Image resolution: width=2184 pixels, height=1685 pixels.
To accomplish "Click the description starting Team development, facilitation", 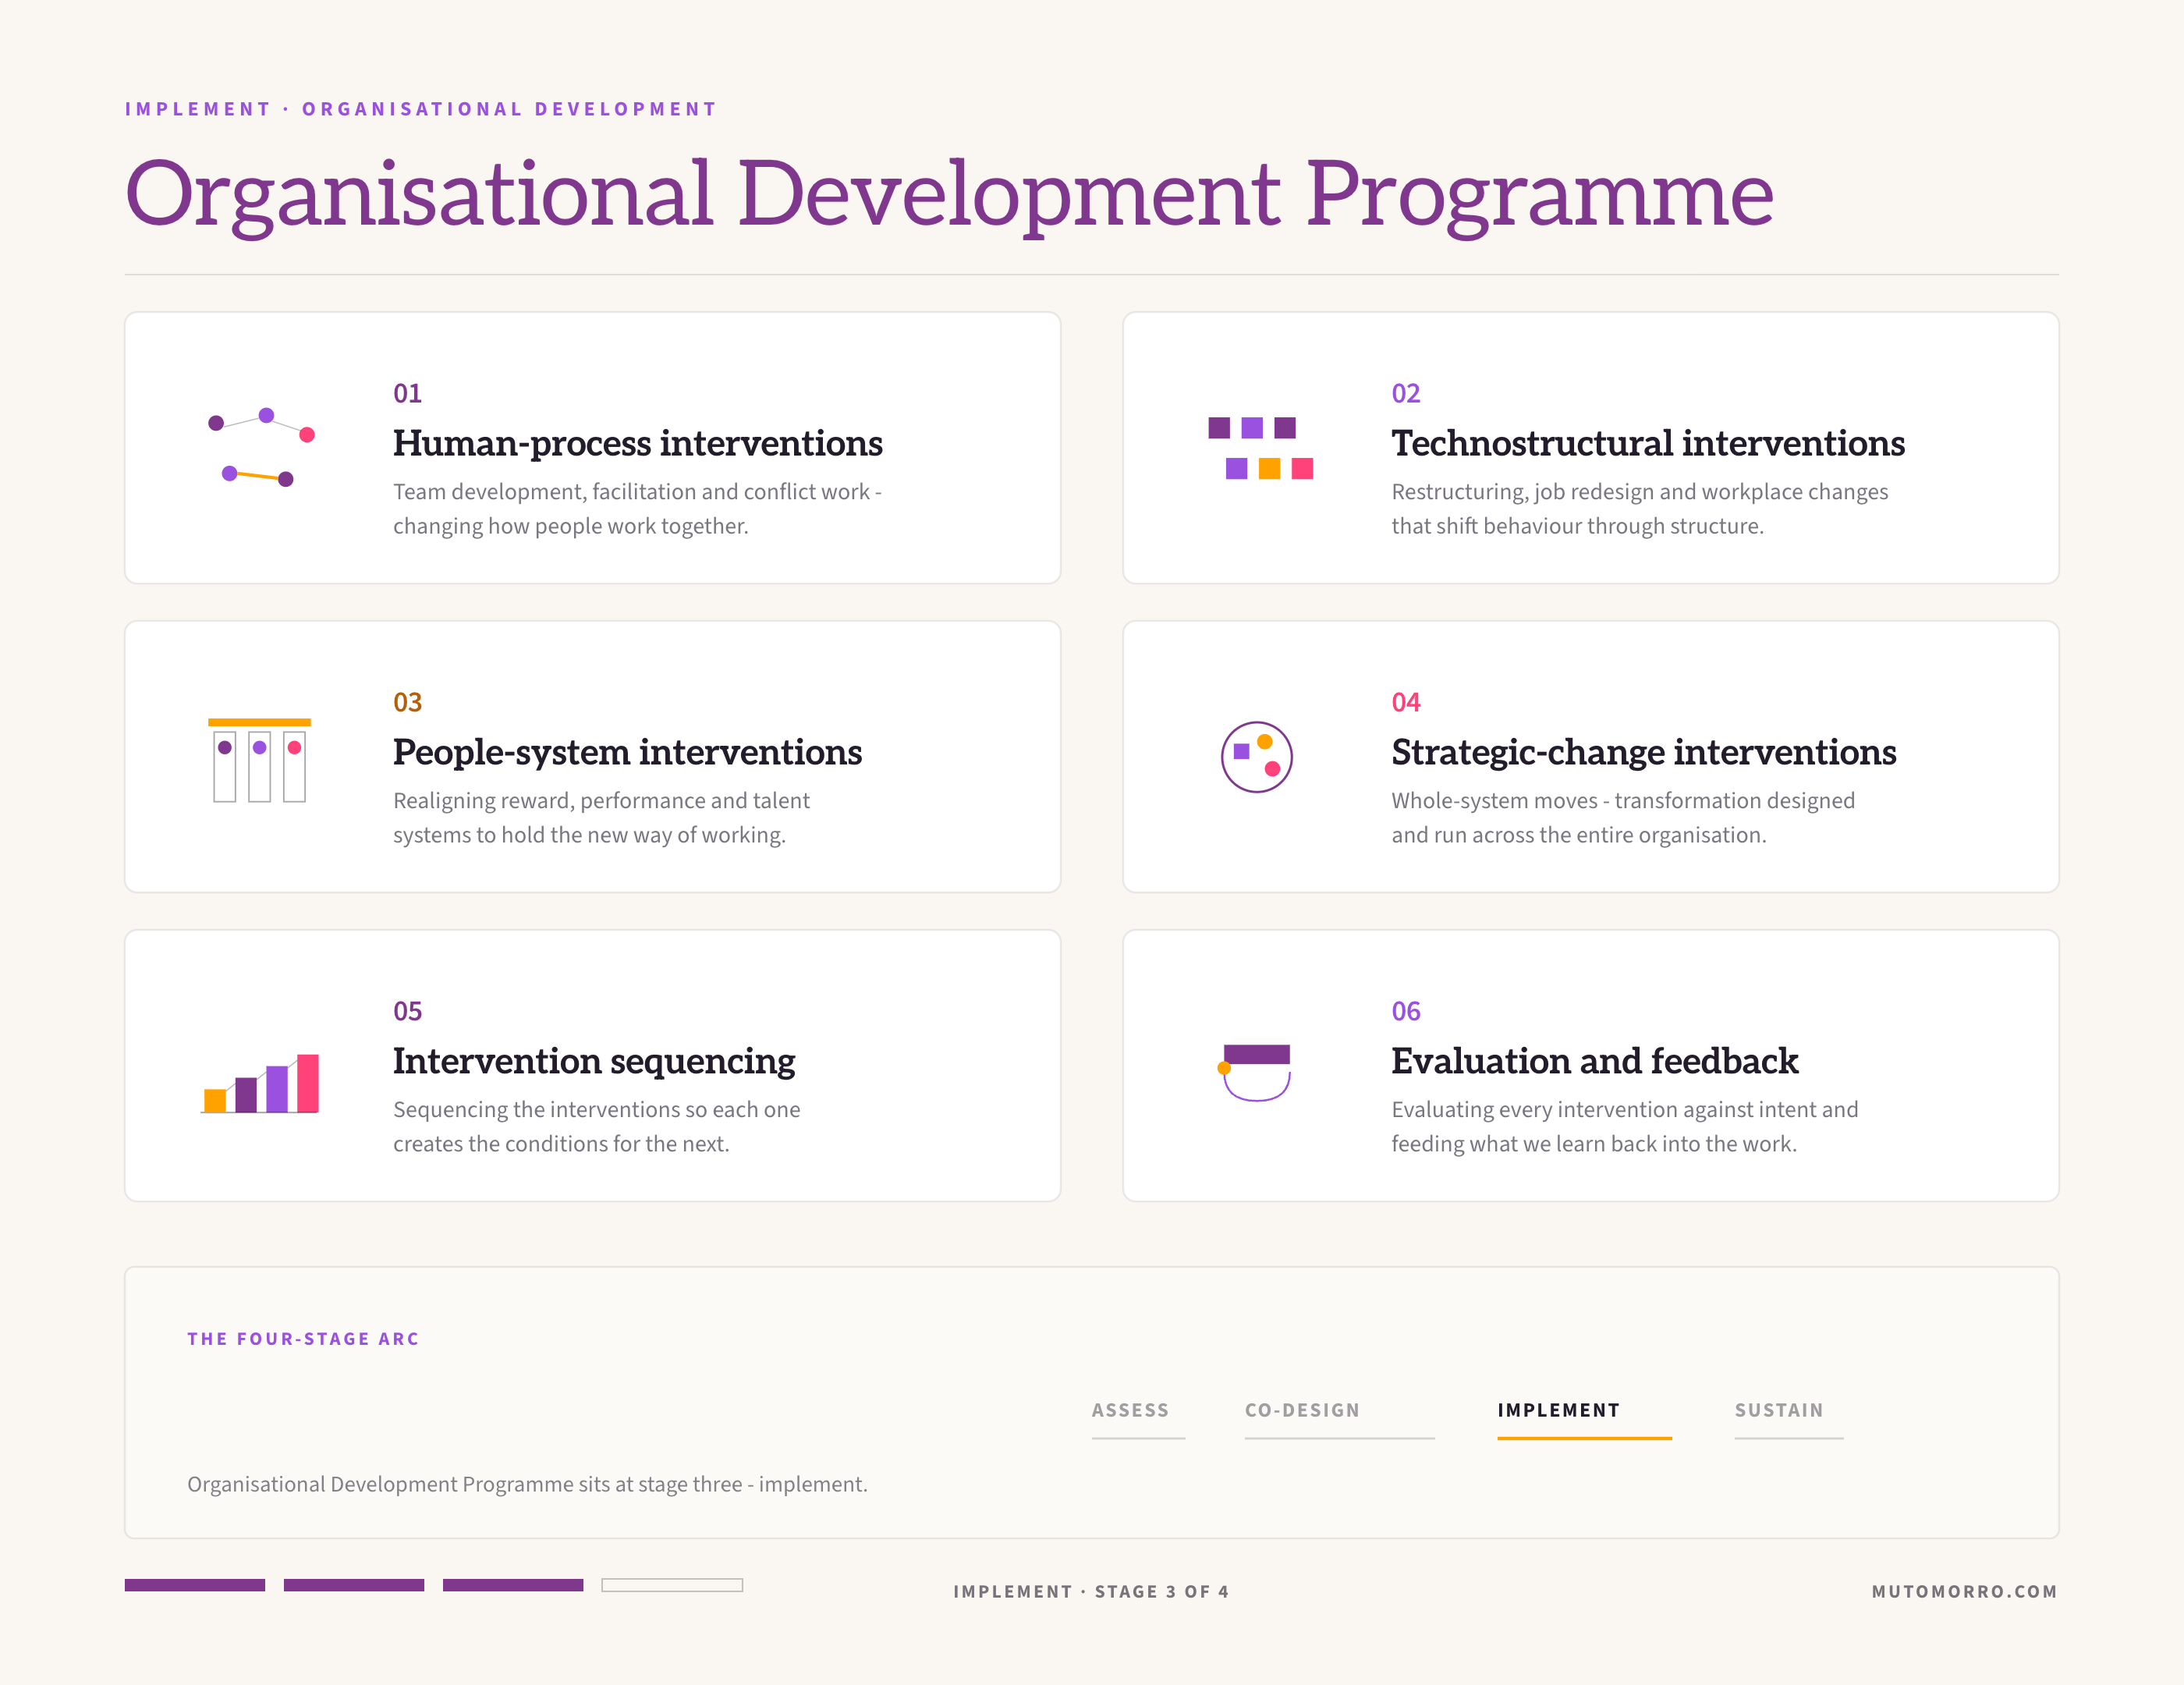I will tap(637, 509).
